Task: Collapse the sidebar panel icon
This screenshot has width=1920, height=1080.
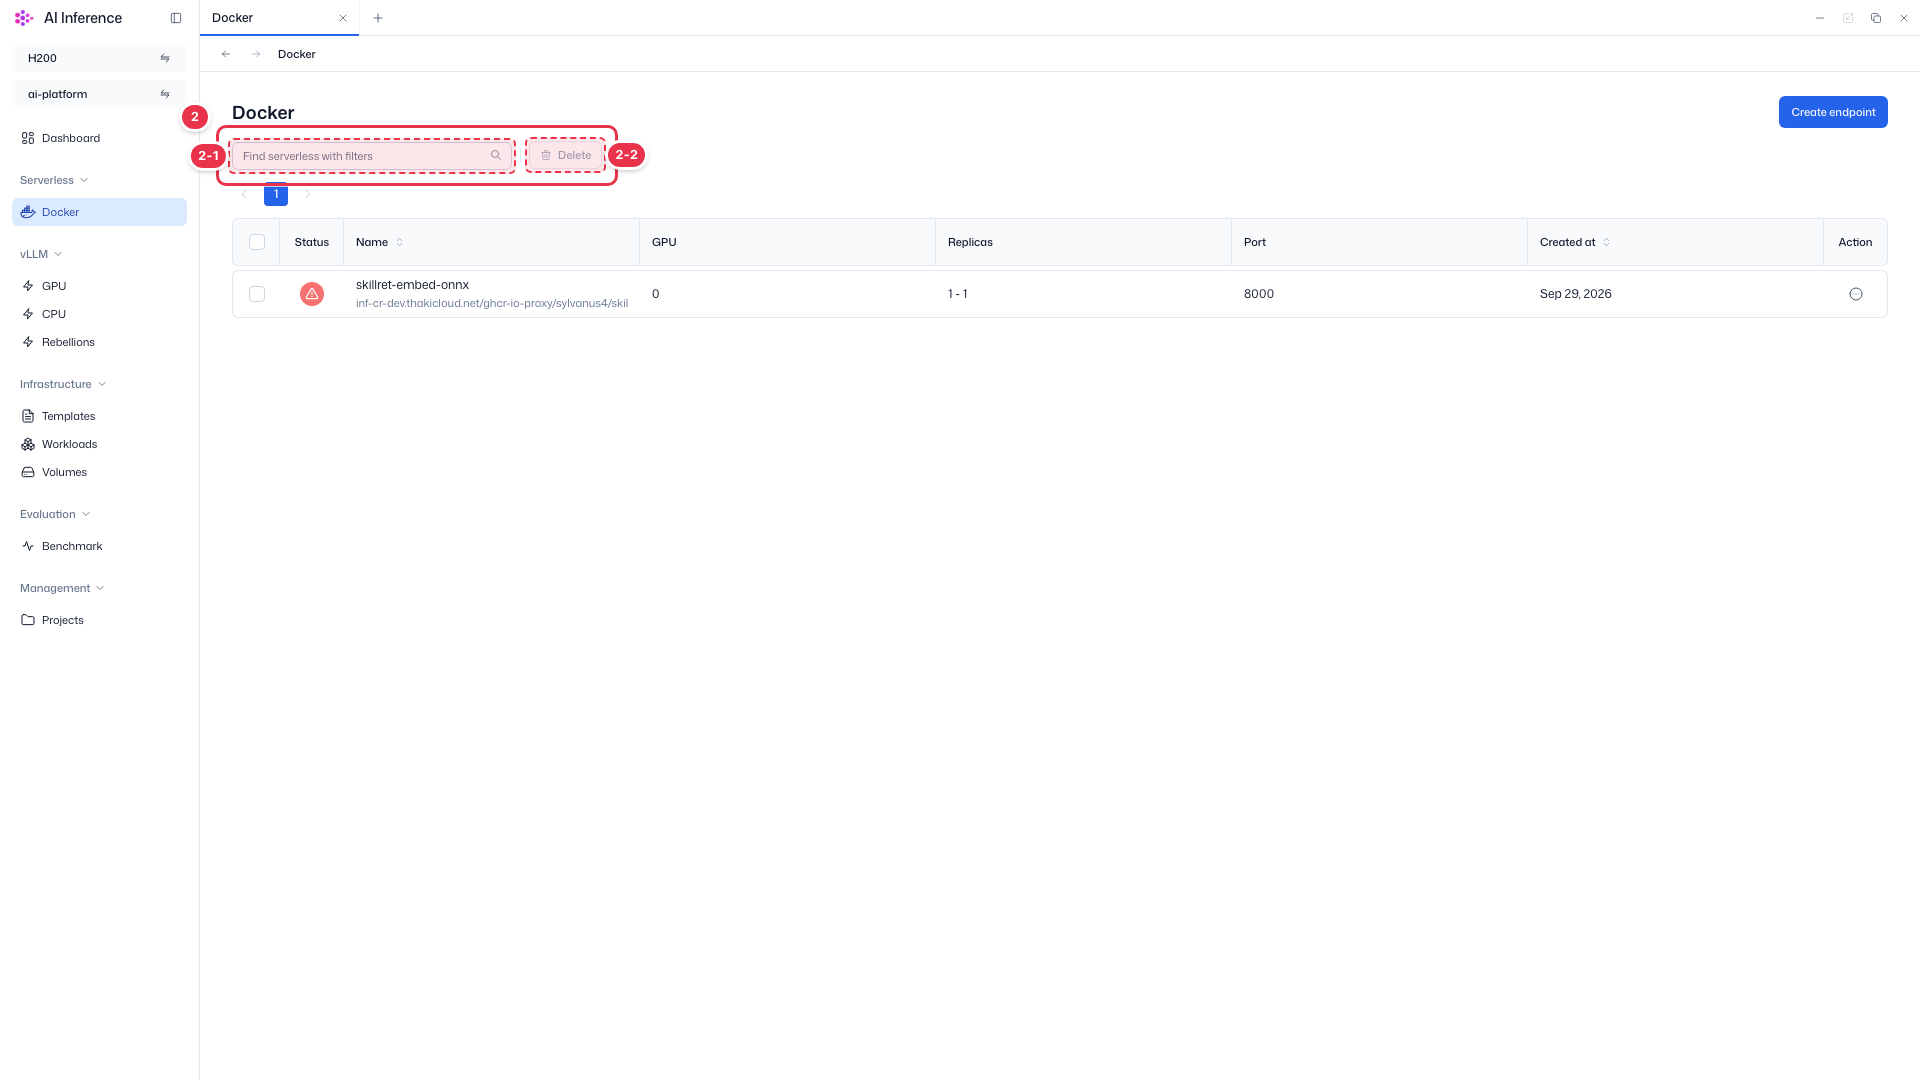Action: click(x=176, y=18)
